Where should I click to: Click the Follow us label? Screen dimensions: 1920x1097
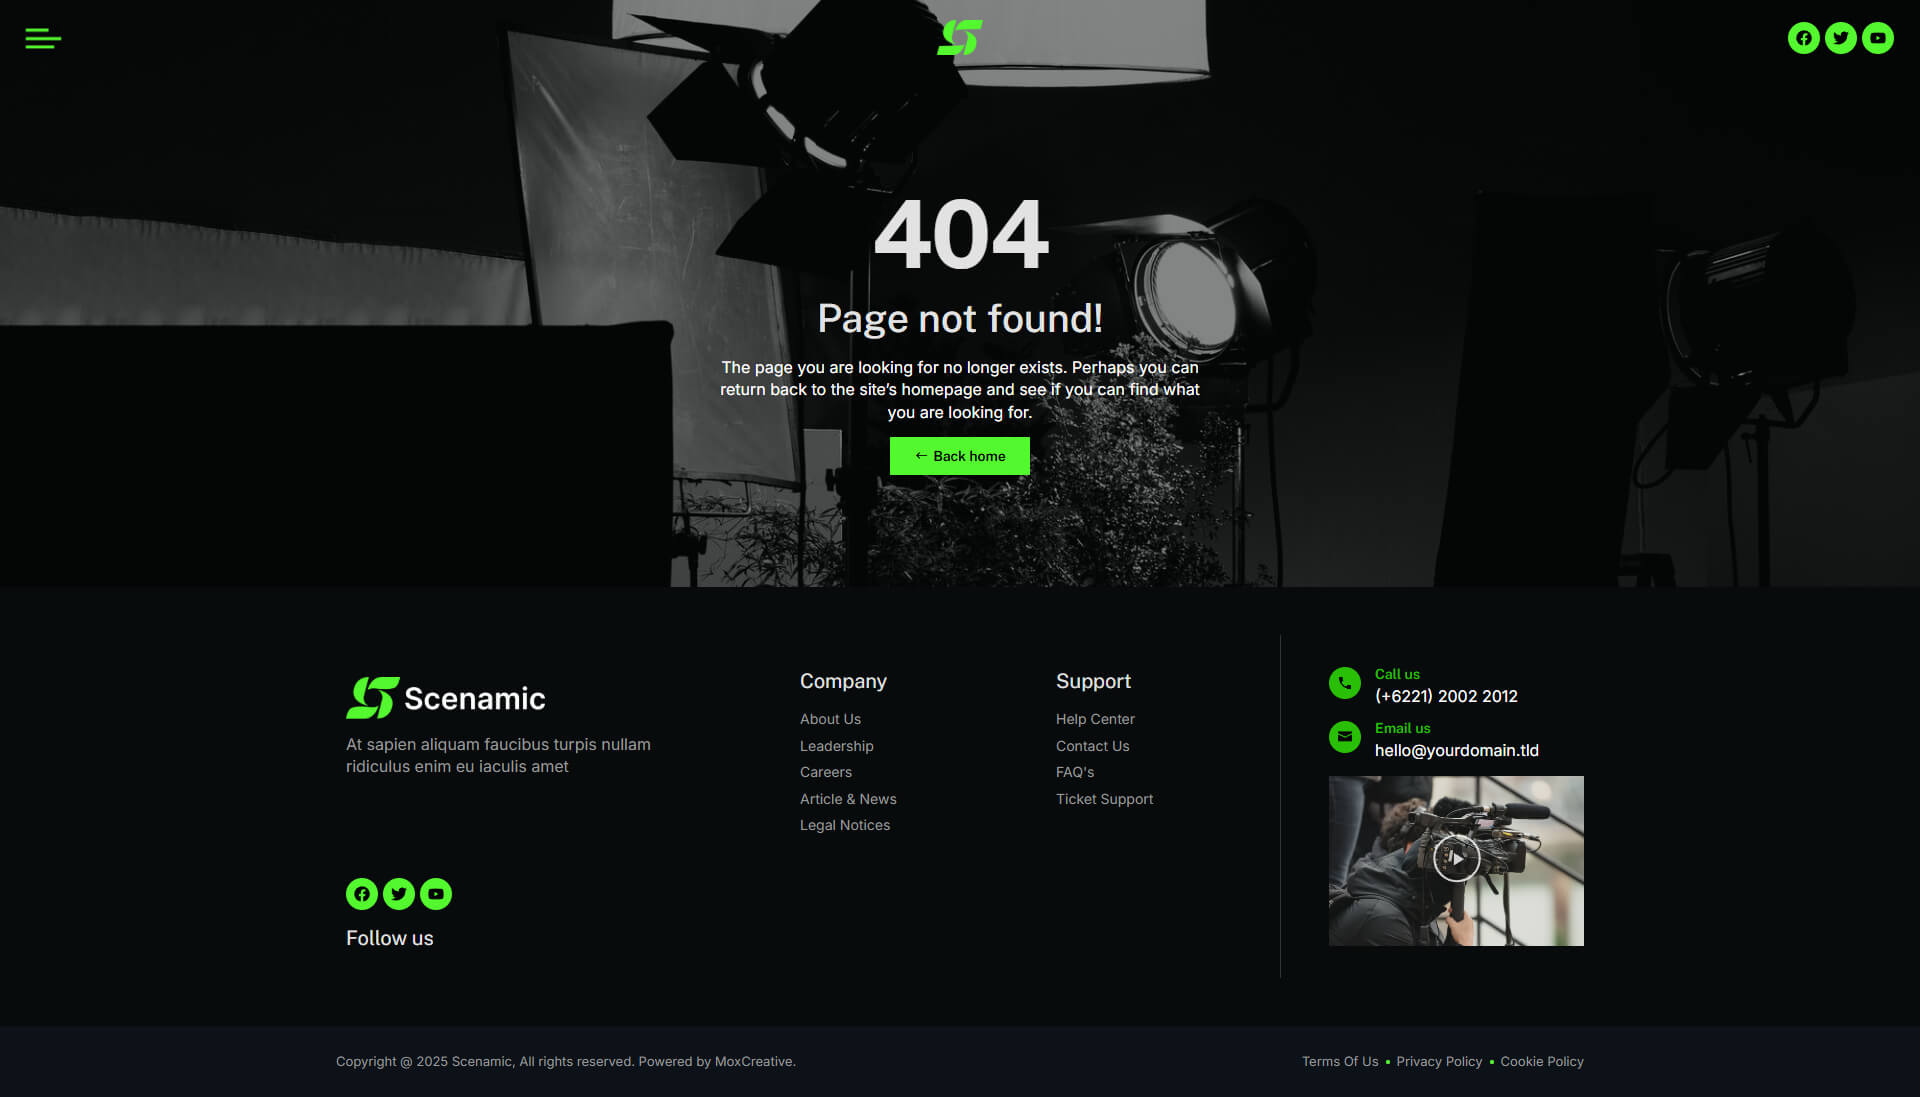click(x=389, y=938)
